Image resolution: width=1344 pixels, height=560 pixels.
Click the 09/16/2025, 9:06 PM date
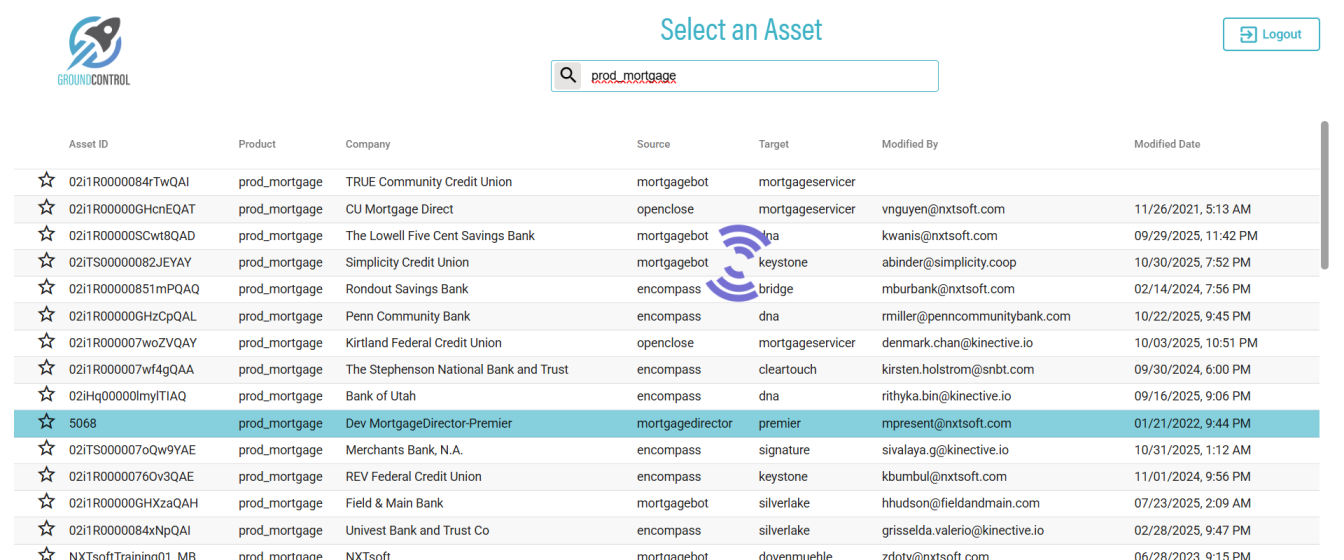[1192, 396]
